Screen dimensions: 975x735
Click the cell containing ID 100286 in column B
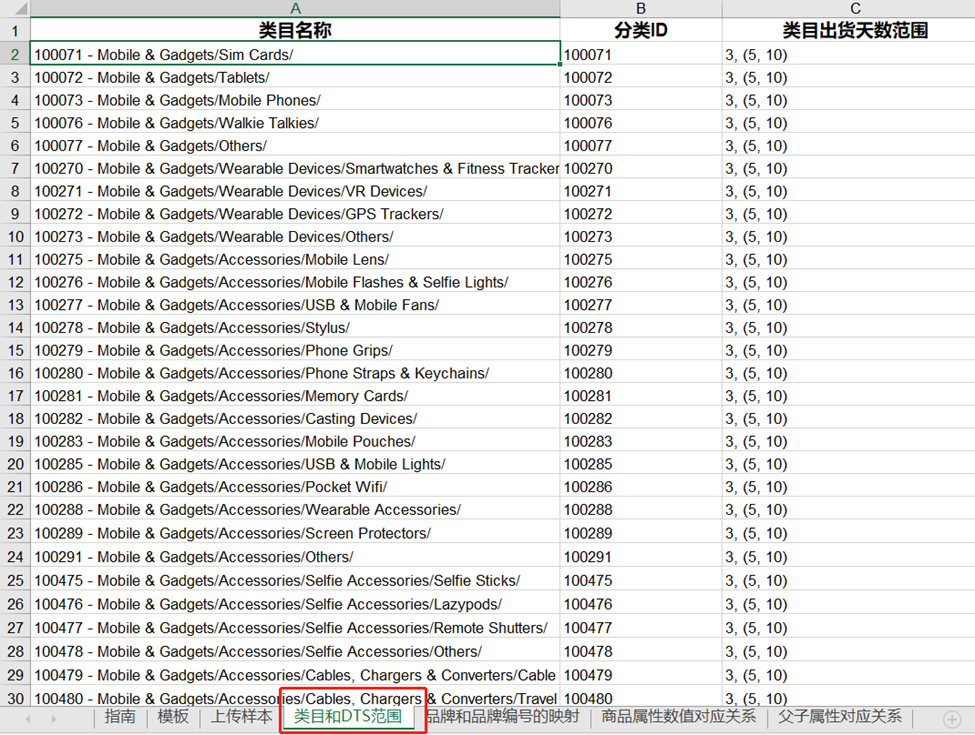641,487
